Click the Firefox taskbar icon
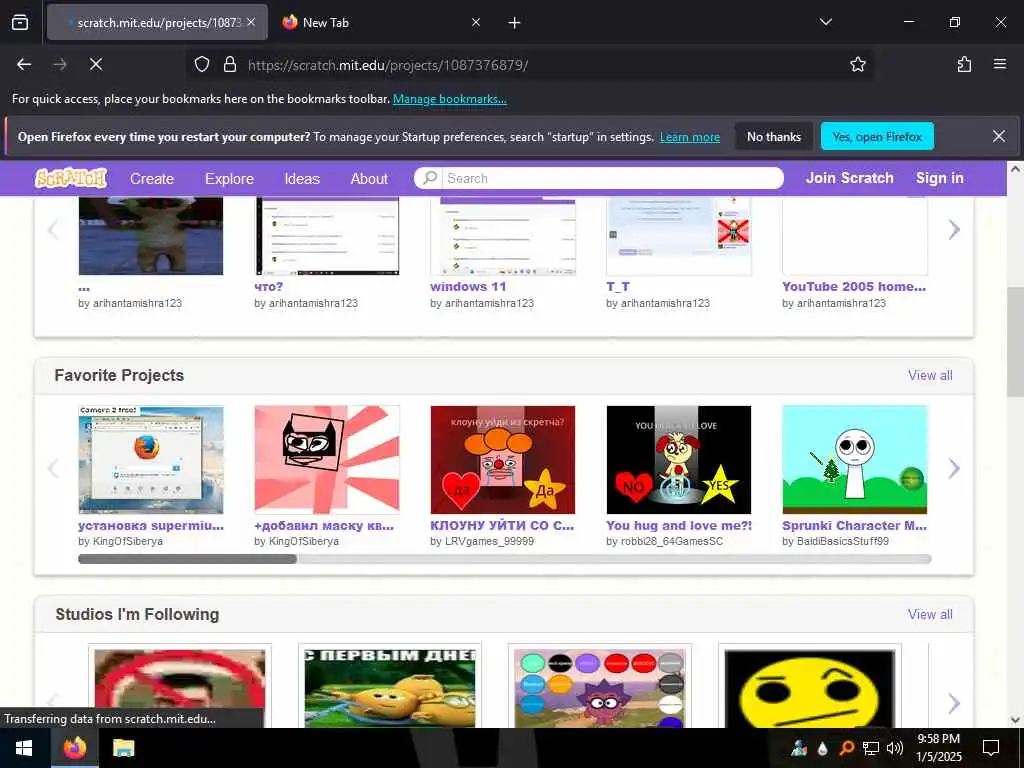The height and width of the screenshot is (768, 1024). coord(75,748)
